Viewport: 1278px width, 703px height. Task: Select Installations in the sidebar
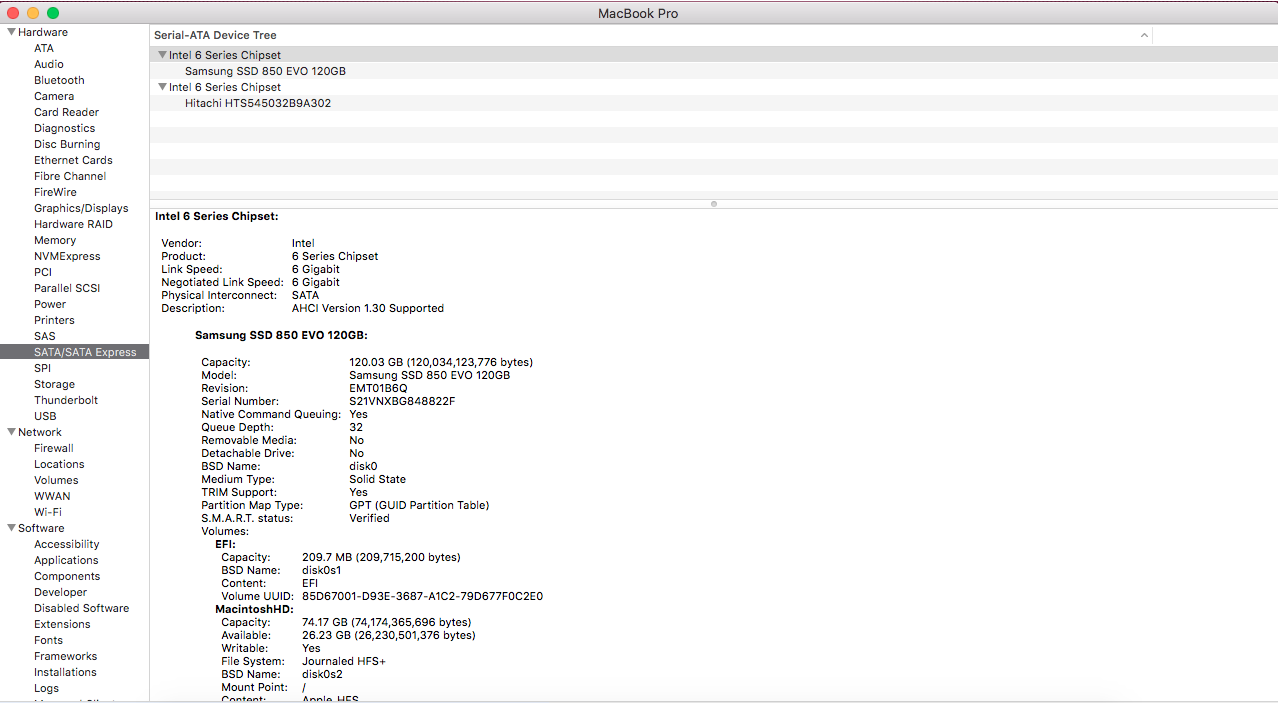tap(65, 672)
